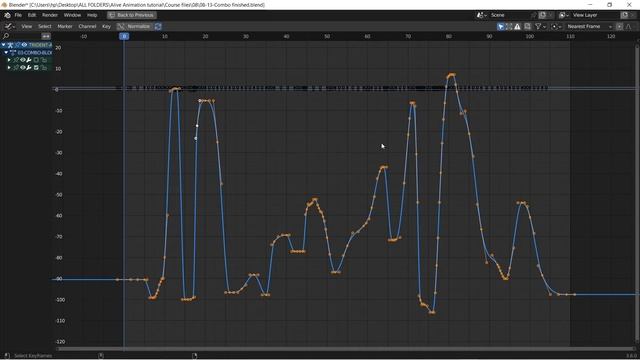Toggle modifier wrench on first green group

point(29,60)
